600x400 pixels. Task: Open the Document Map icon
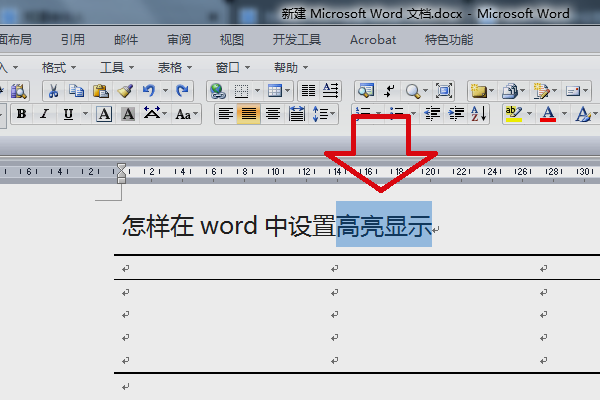click(366, 91)
